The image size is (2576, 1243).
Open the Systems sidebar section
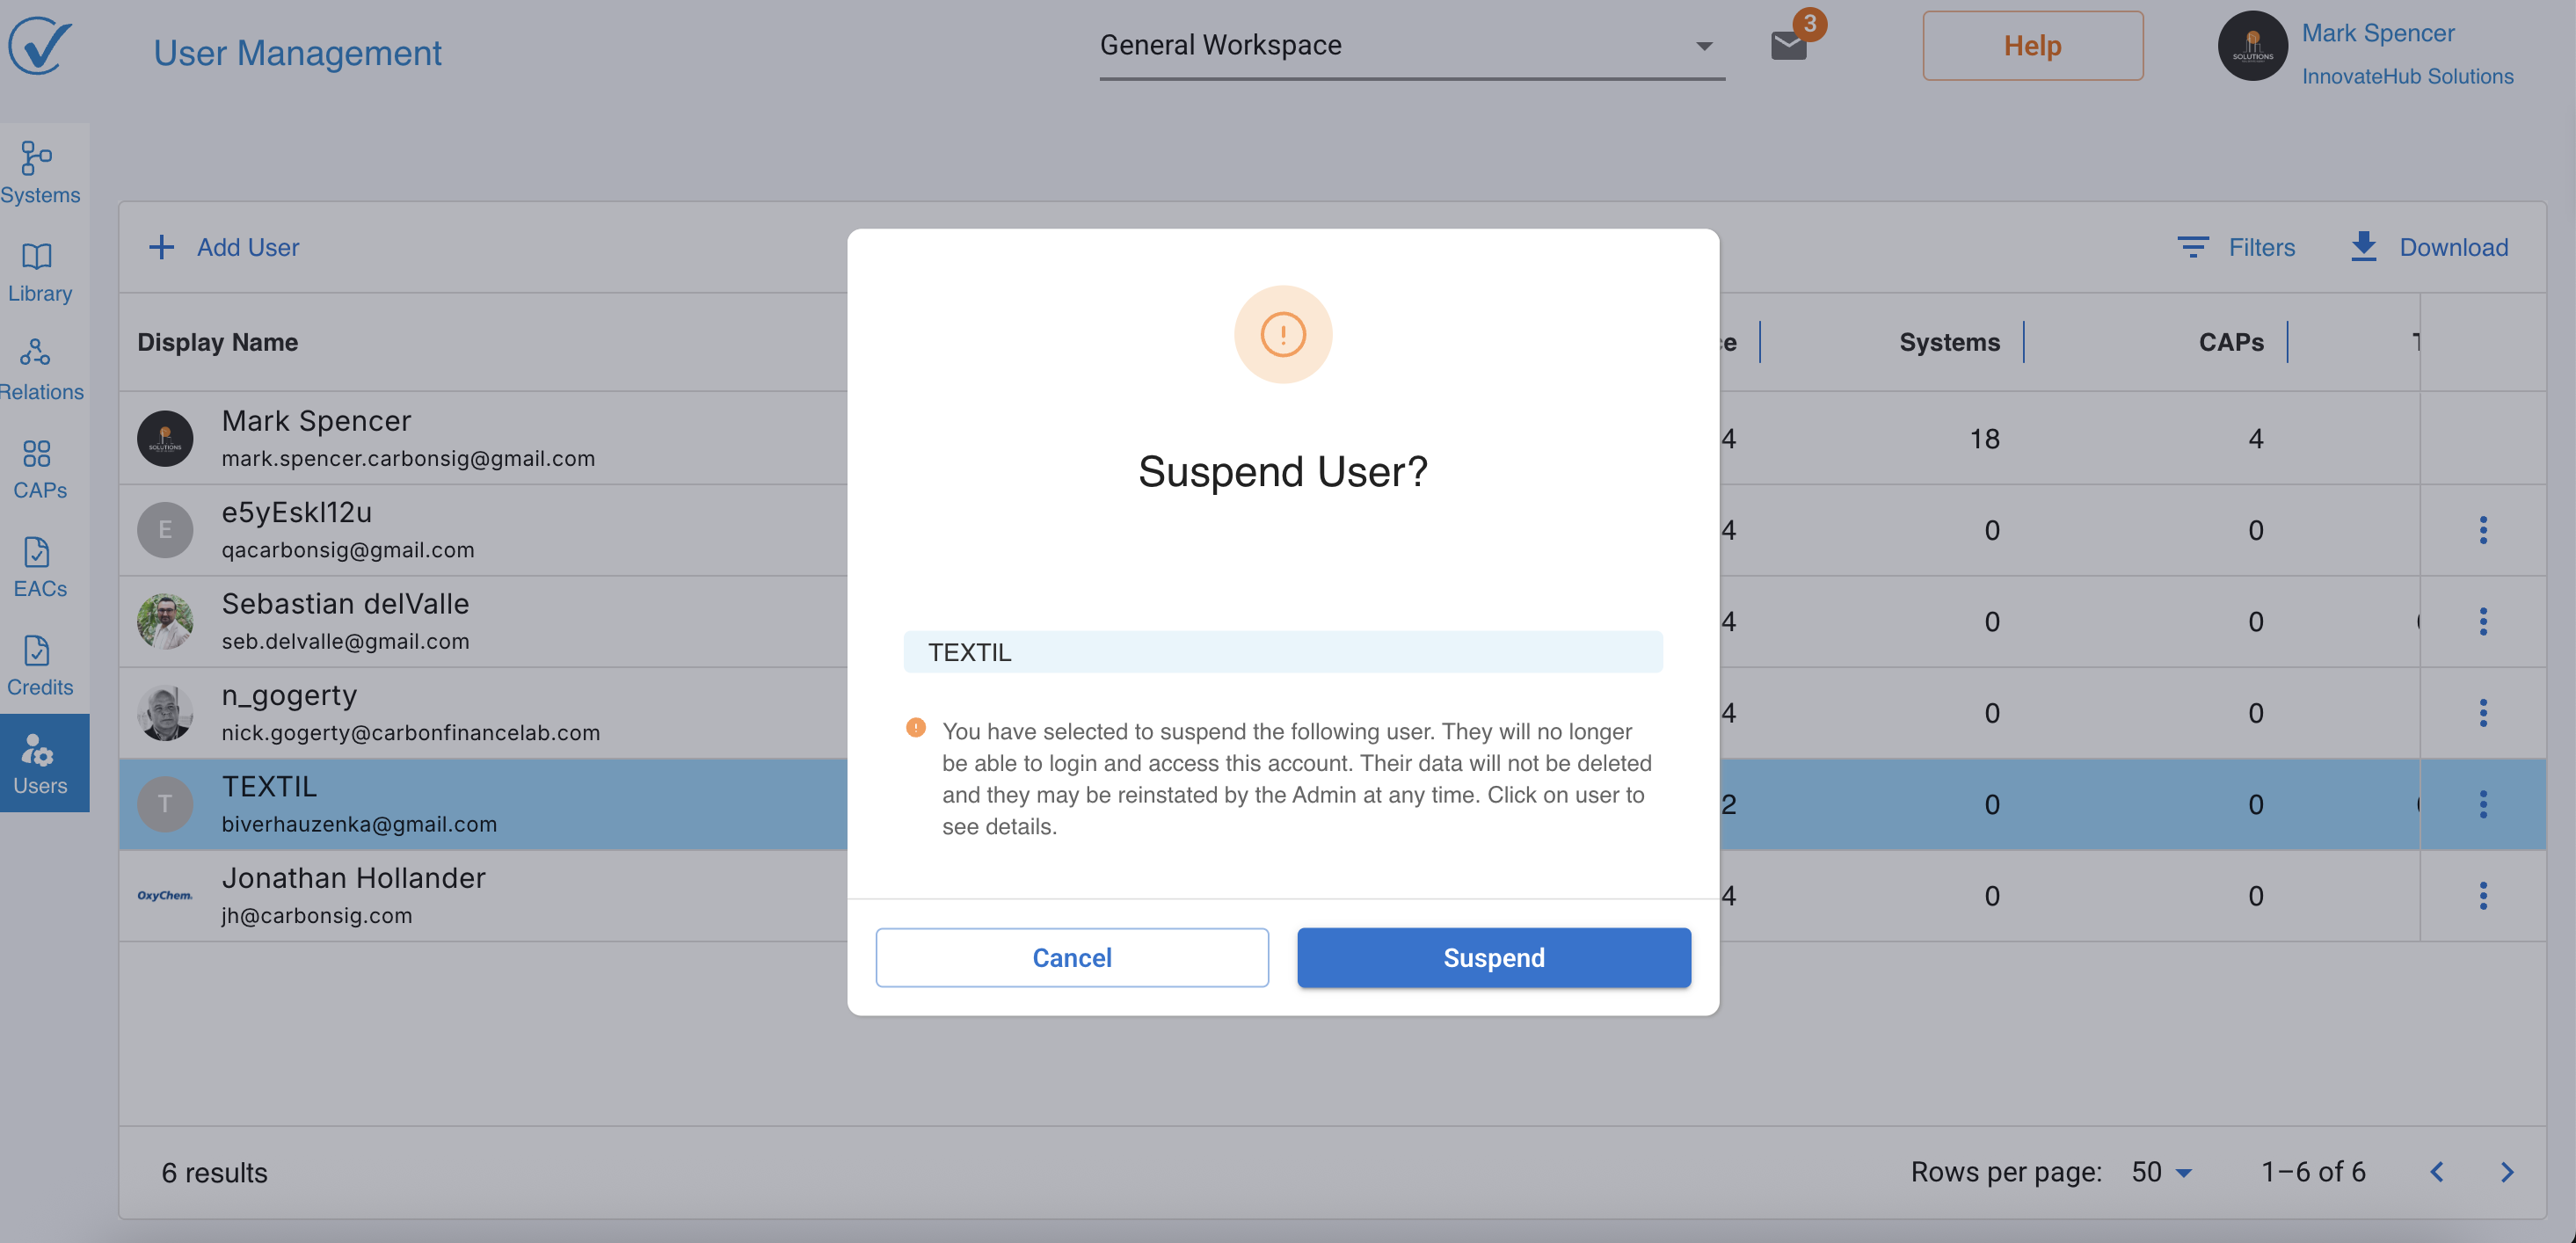(40, 172)
